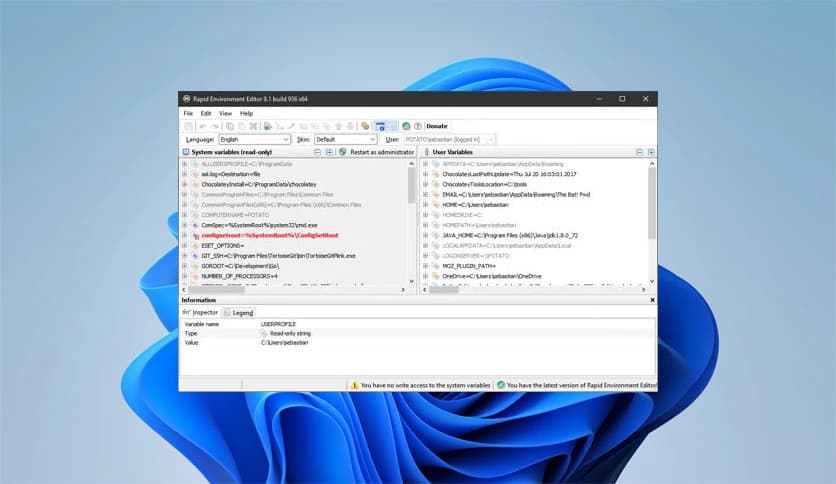Click the Read-only string type value
This screenshot has height=484, width=836.
[x=290, y=333]
